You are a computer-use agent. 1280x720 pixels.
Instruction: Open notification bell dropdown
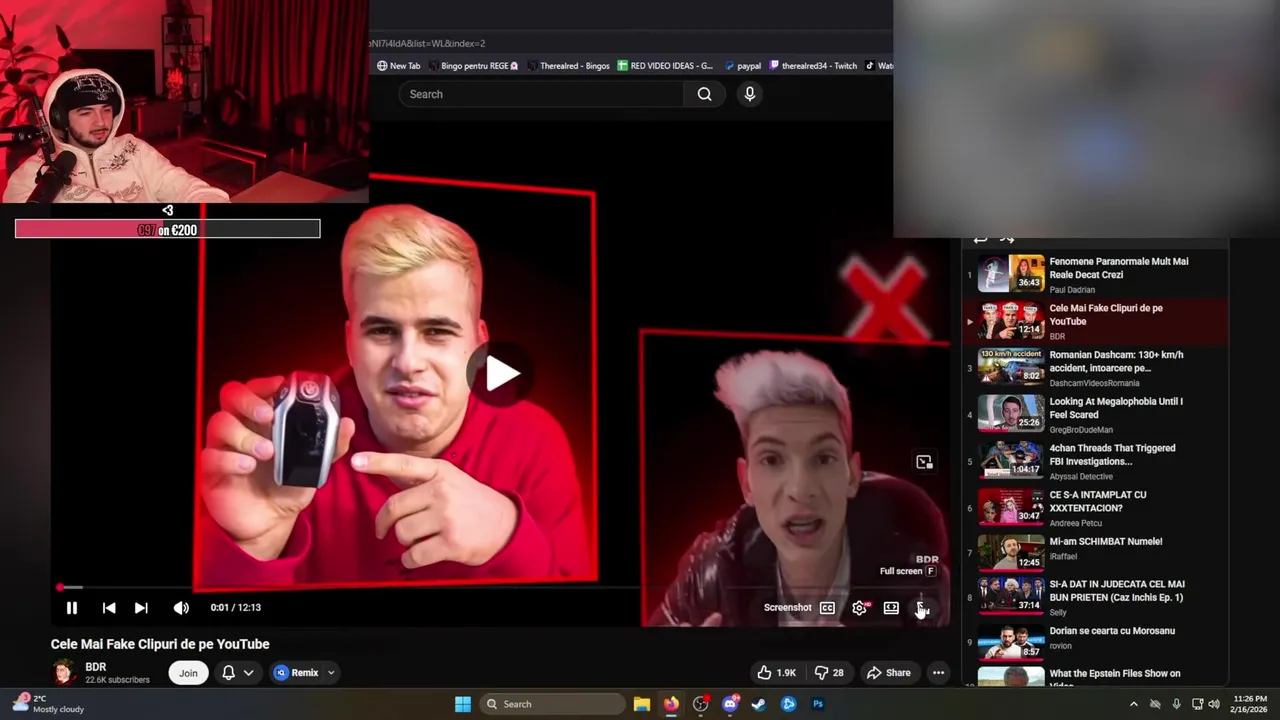pos(238,673)
